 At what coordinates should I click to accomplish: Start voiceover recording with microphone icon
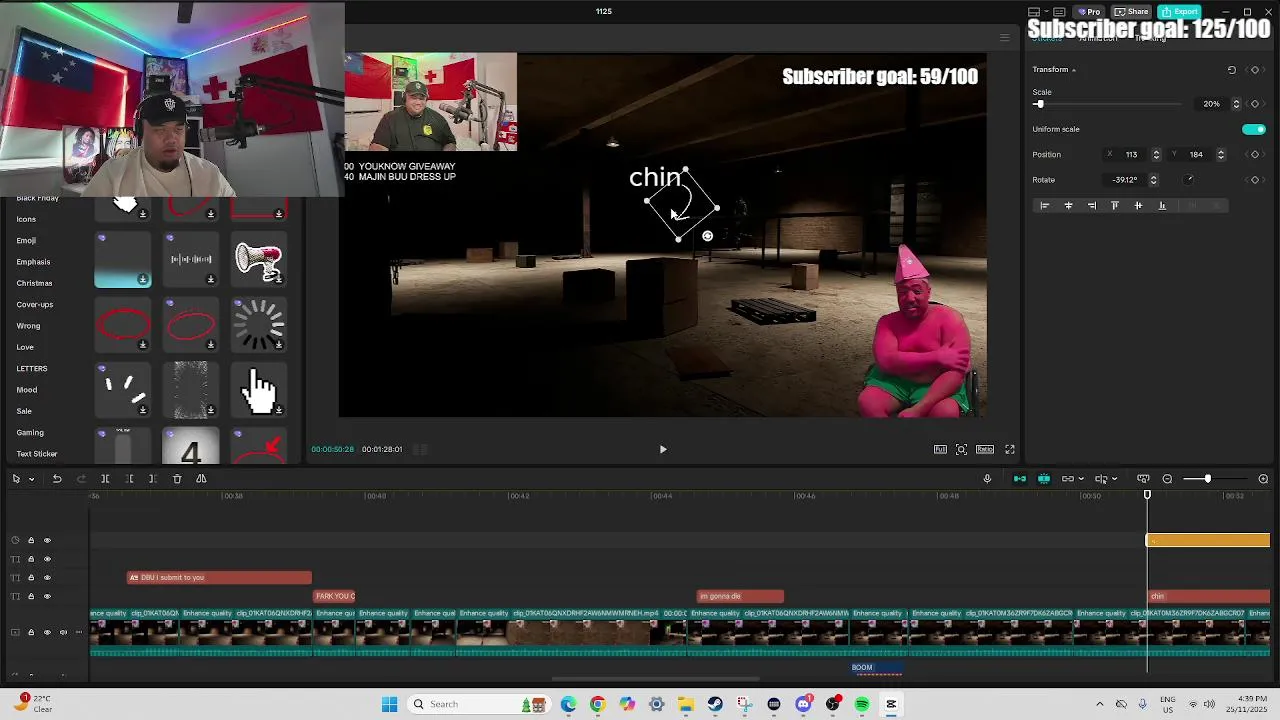(987, 479)
